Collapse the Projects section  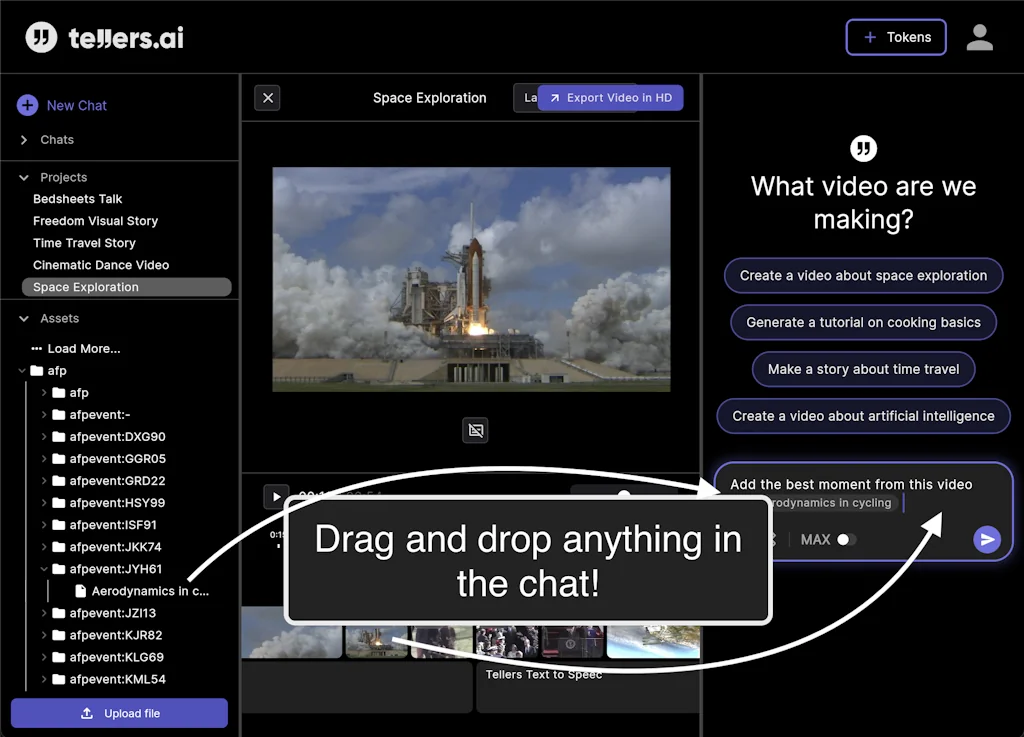click(x=23, y=177)
